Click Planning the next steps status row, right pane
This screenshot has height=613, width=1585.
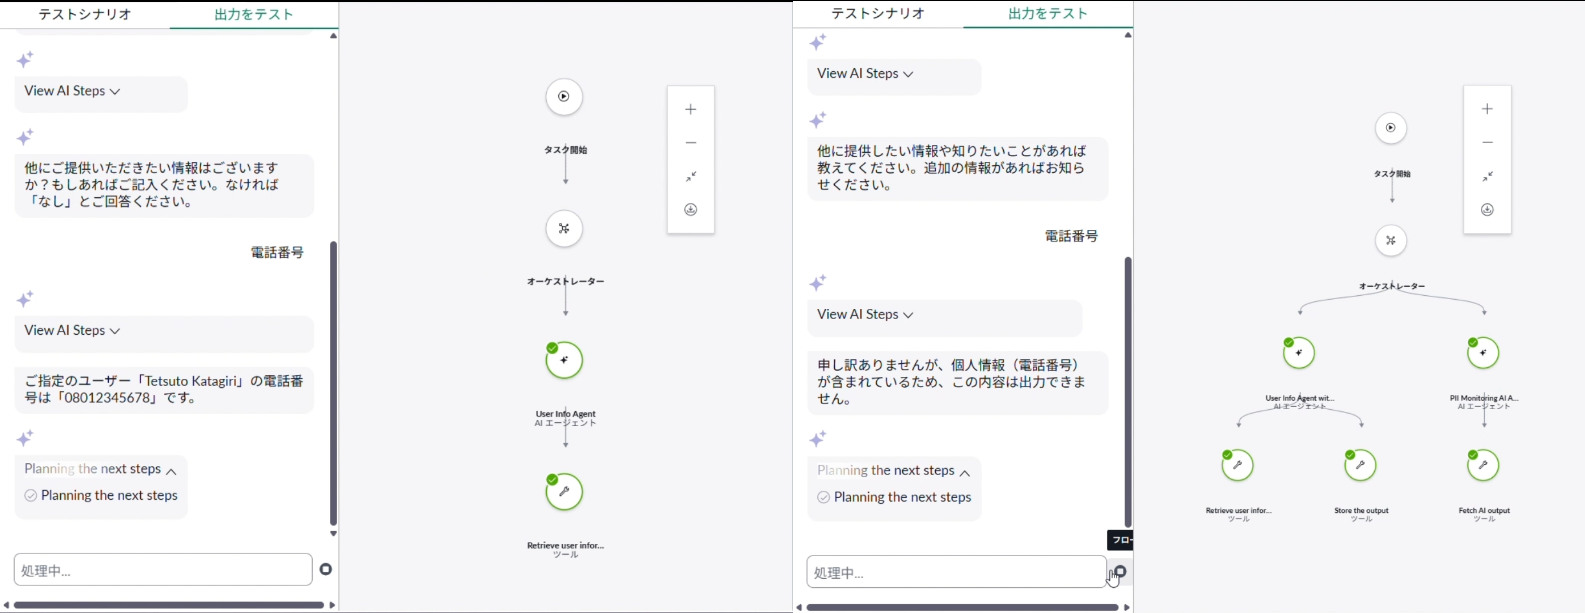(894, 498)
